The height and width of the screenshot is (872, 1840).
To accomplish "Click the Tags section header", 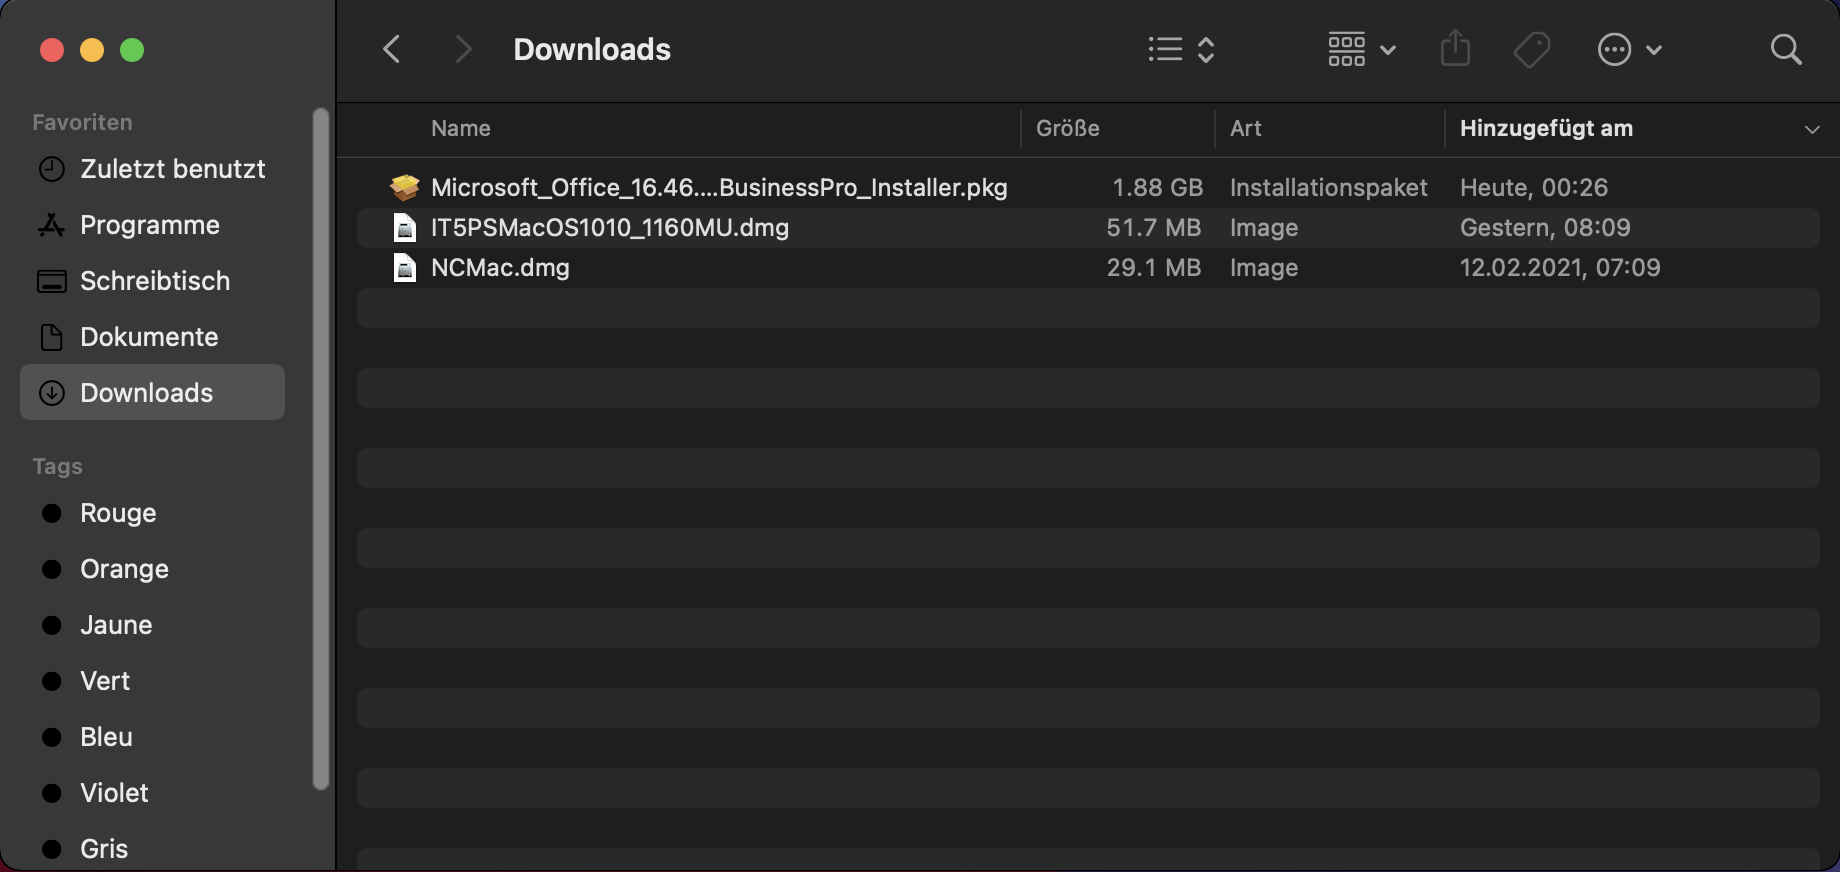I will click(x=57, y=466).
